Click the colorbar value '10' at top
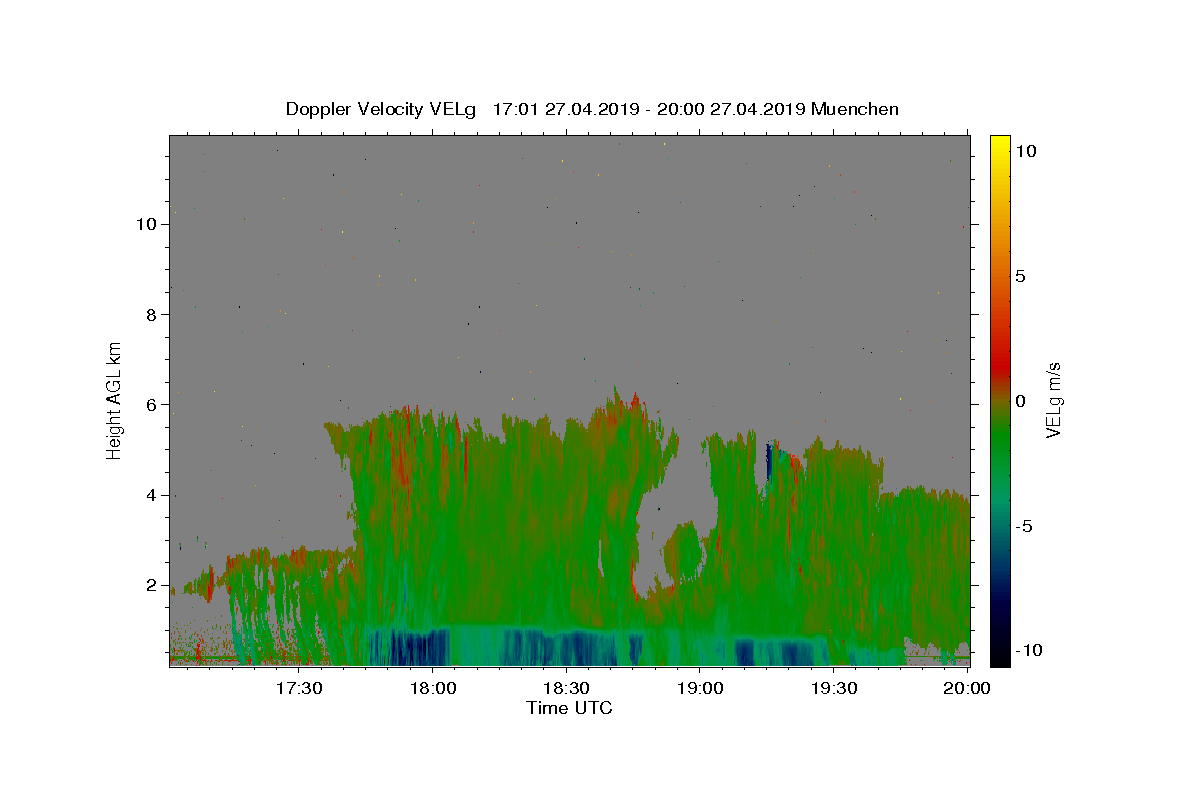 coord(1025,150)
